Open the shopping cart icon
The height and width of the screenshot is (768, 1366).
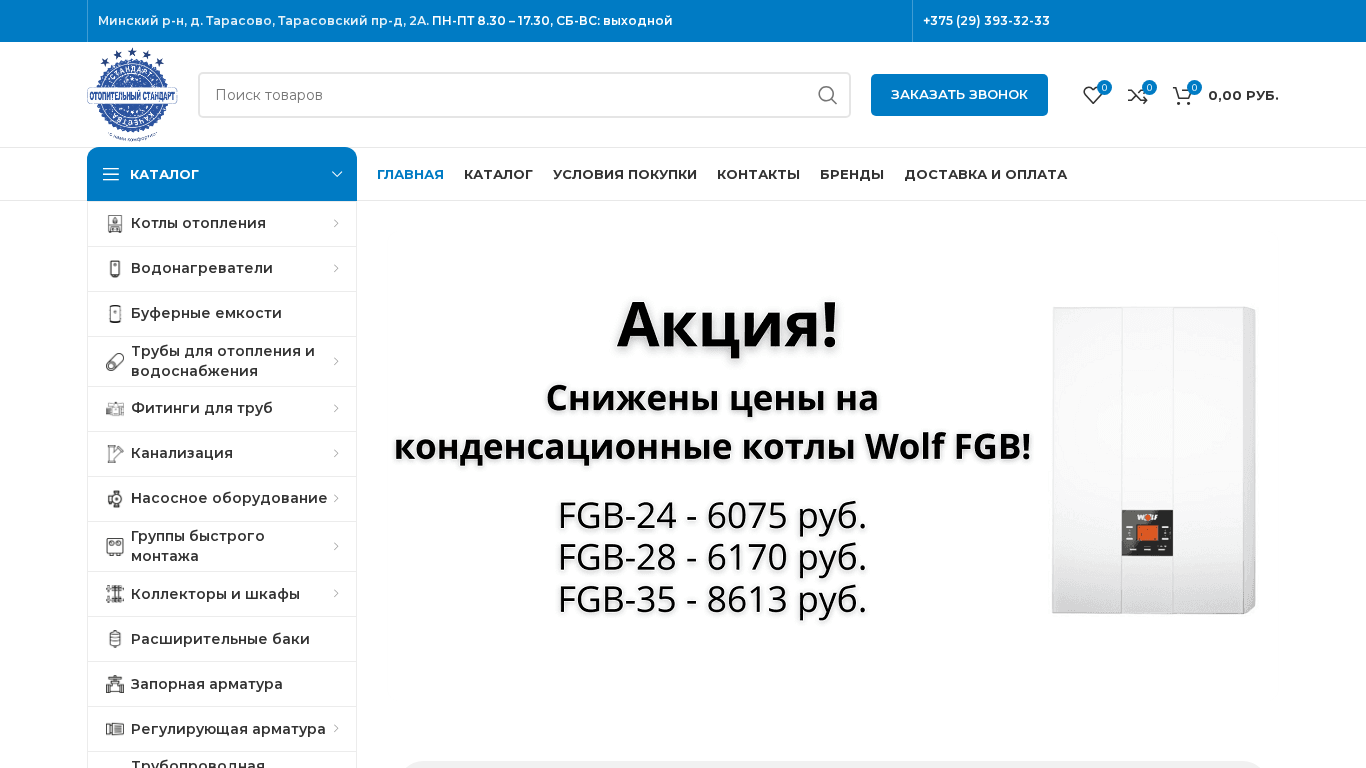coord(1183,95)
